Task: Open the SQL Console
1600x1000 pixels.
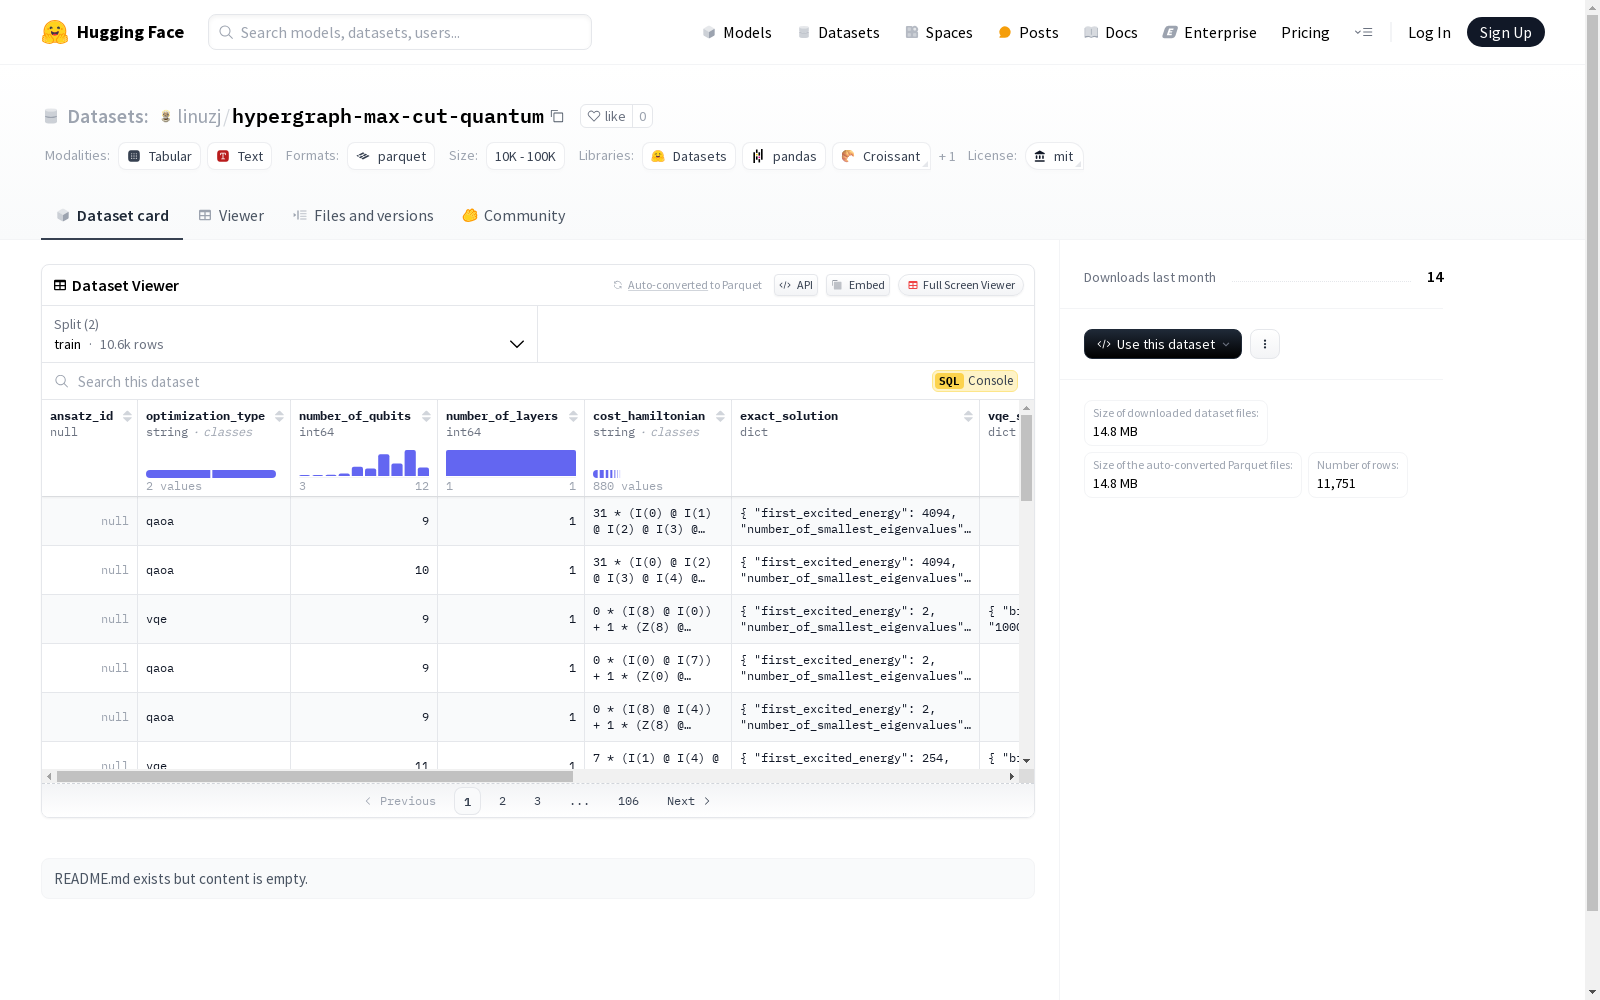Action: (x=975, y=381)
